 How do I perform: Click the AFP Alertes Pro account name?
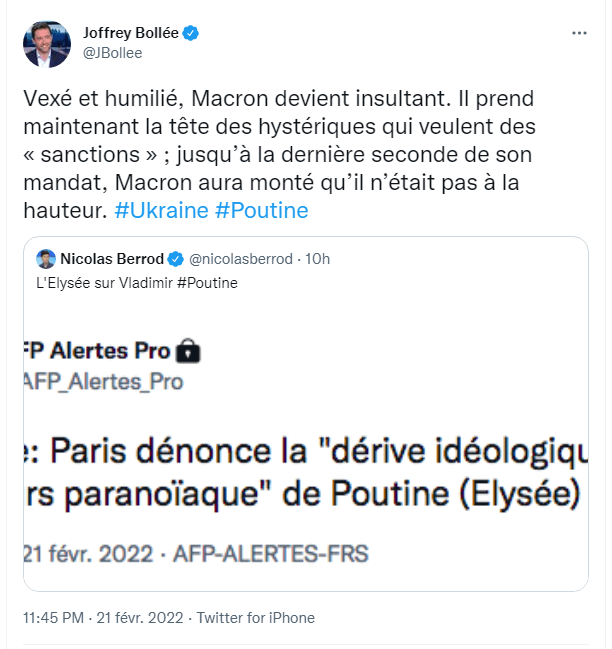coord(100,351)
